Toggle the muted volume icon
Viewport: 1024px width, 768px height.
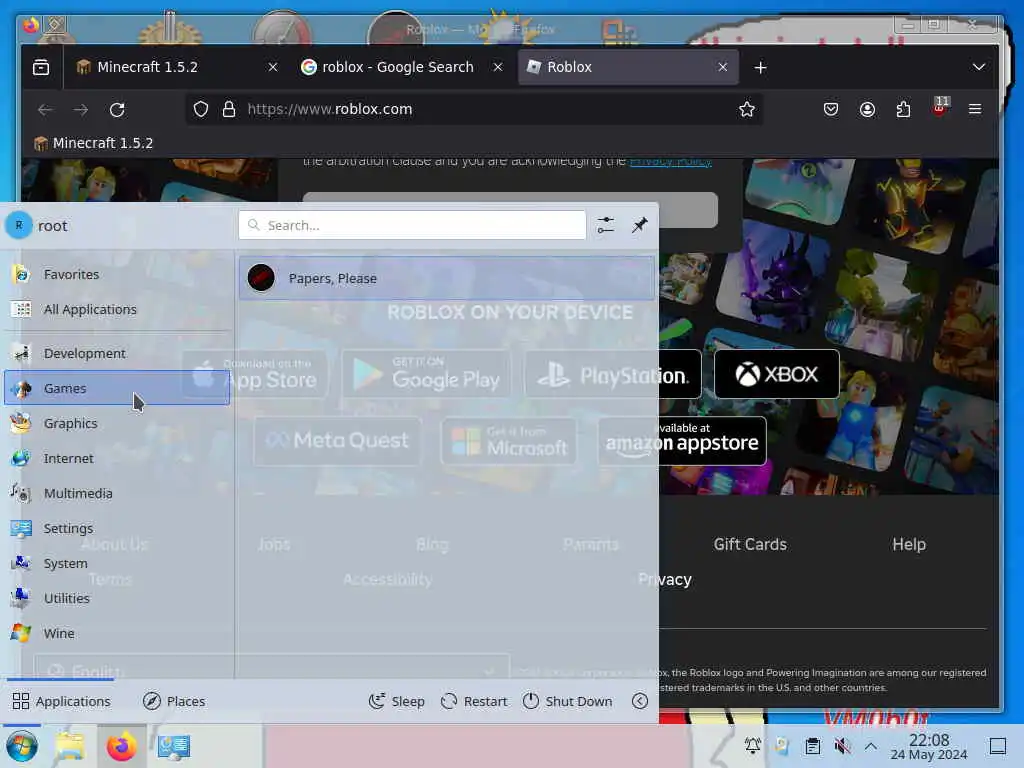(x=842, y=746)
